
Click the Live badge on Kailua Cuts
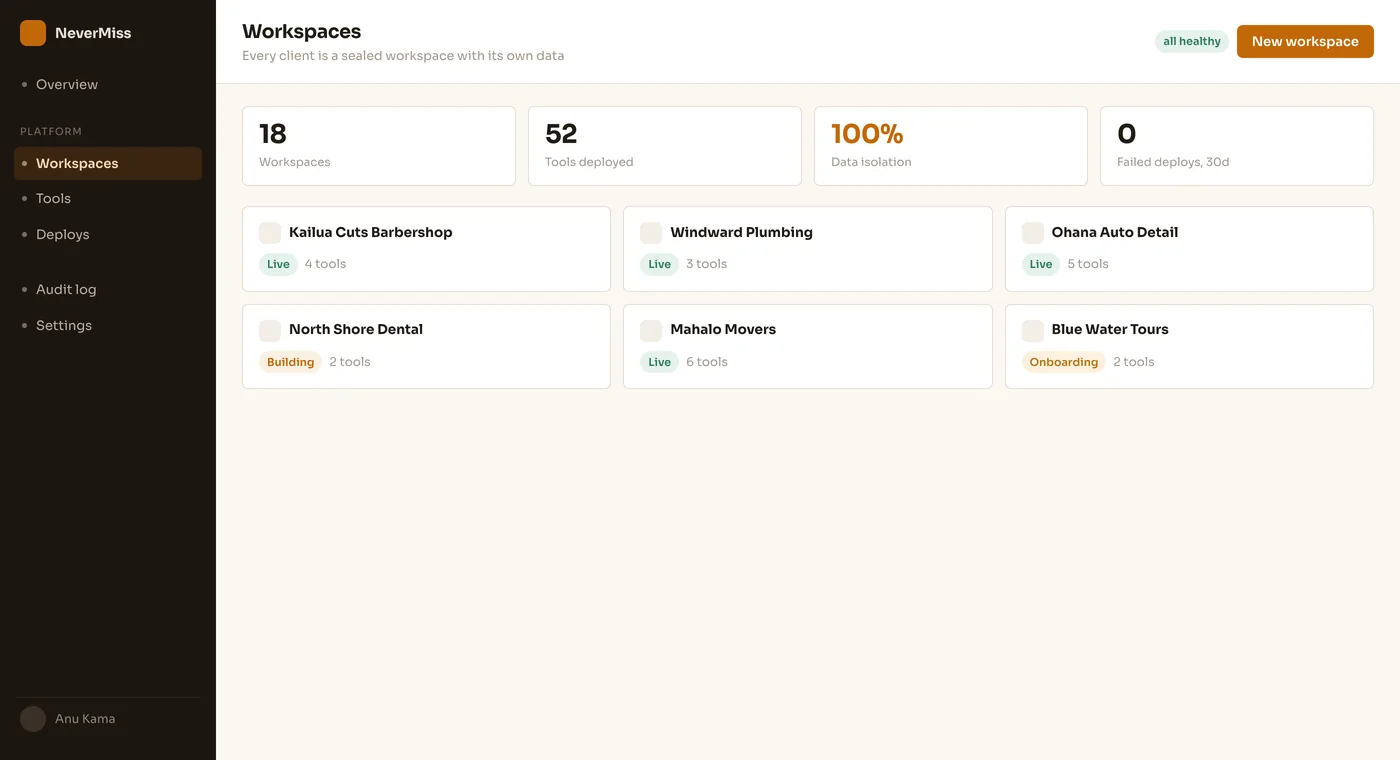click(278, 265)
